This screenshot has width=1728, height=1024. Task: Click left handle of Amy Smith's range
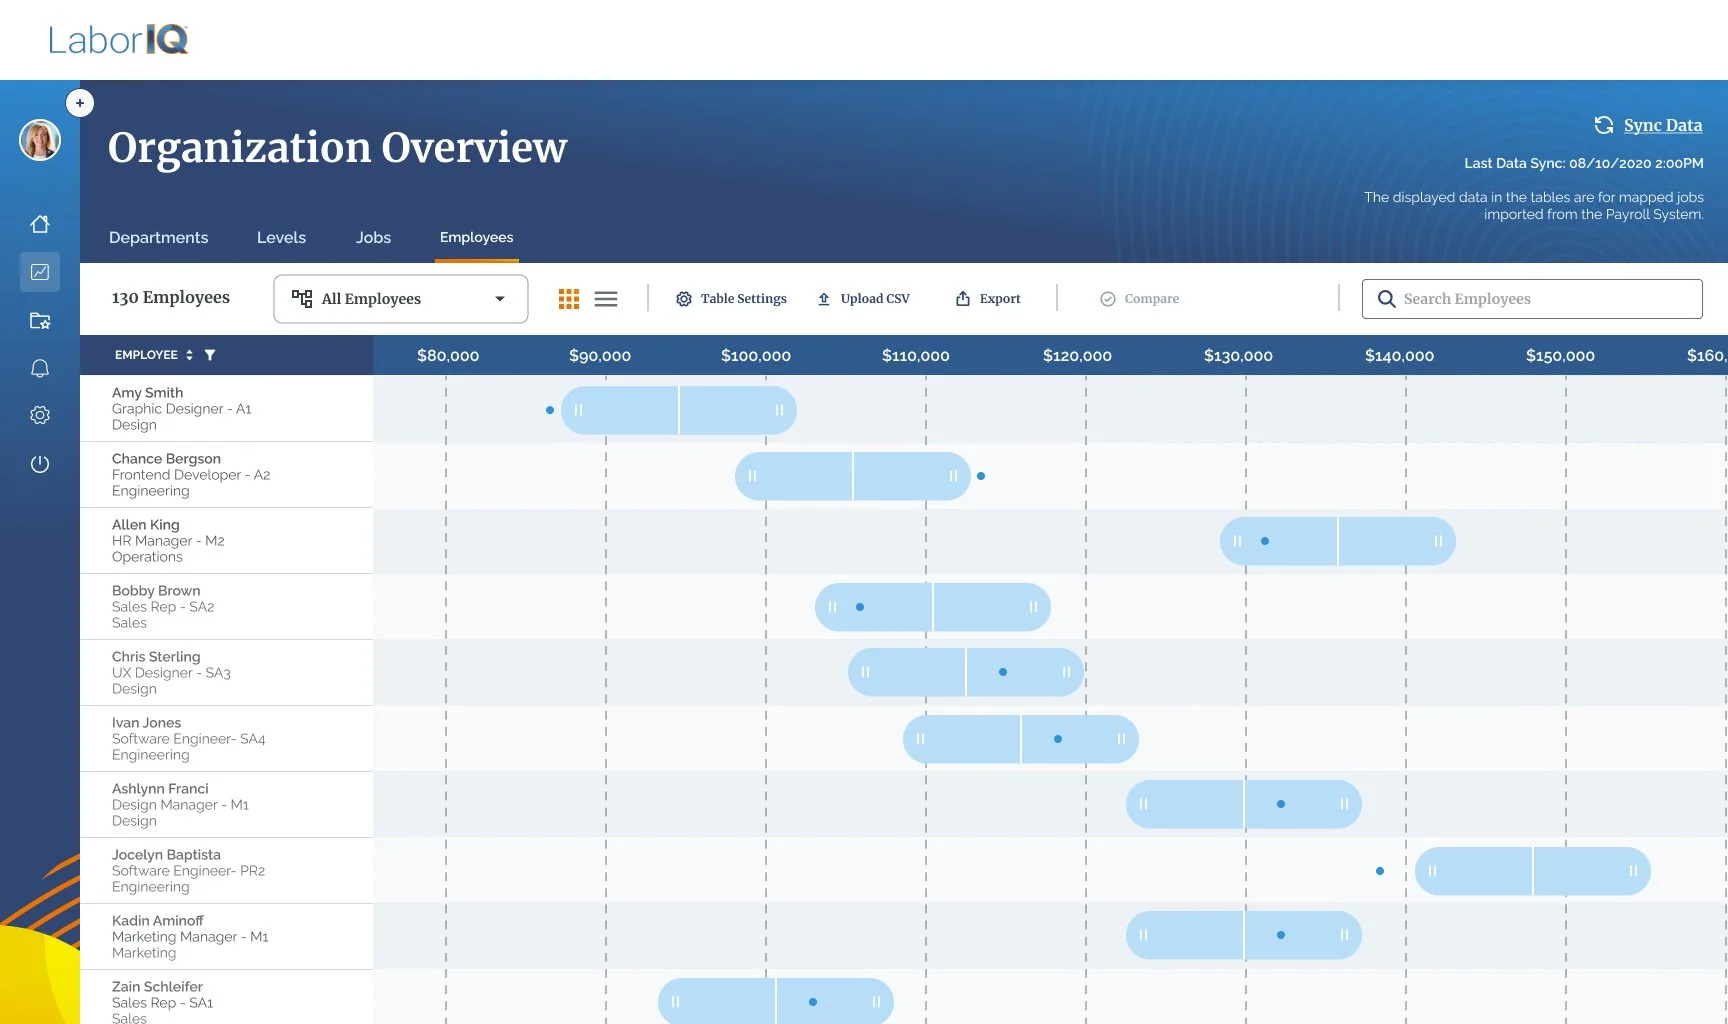coord(578,410)
